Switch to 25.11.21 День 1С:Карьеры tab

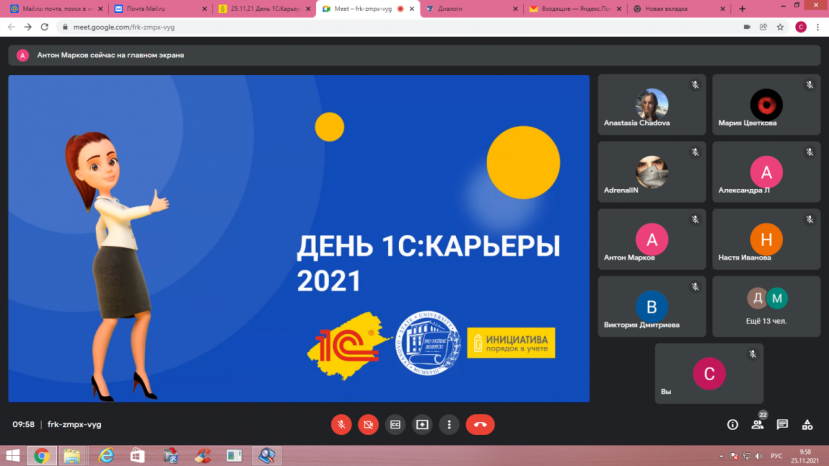(x=264, y=9)
